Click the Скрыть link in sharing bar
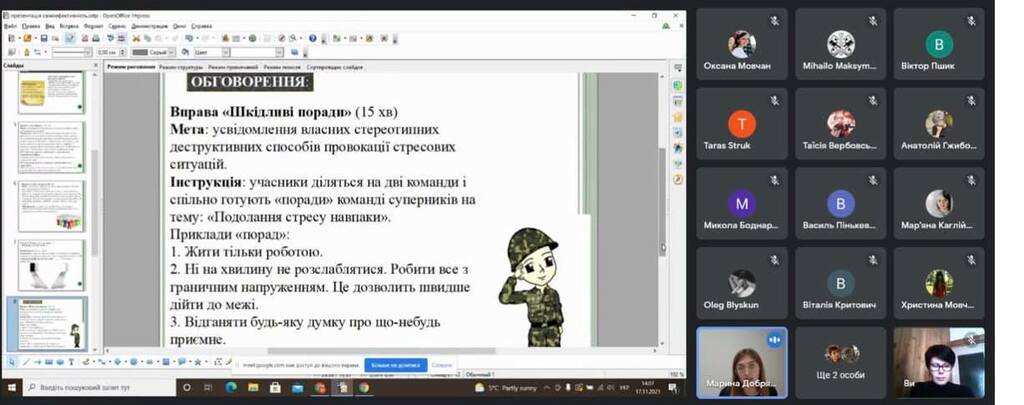 [442, 365]
